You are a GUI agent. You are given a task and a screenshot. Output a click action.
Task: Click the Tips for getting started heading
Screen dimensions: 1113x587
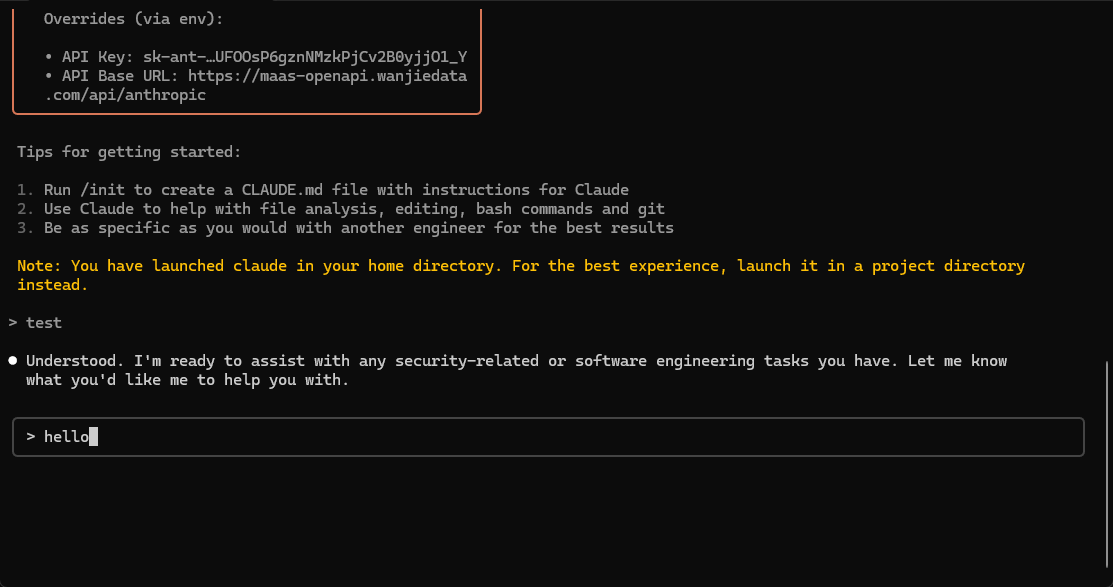[129, 152]
